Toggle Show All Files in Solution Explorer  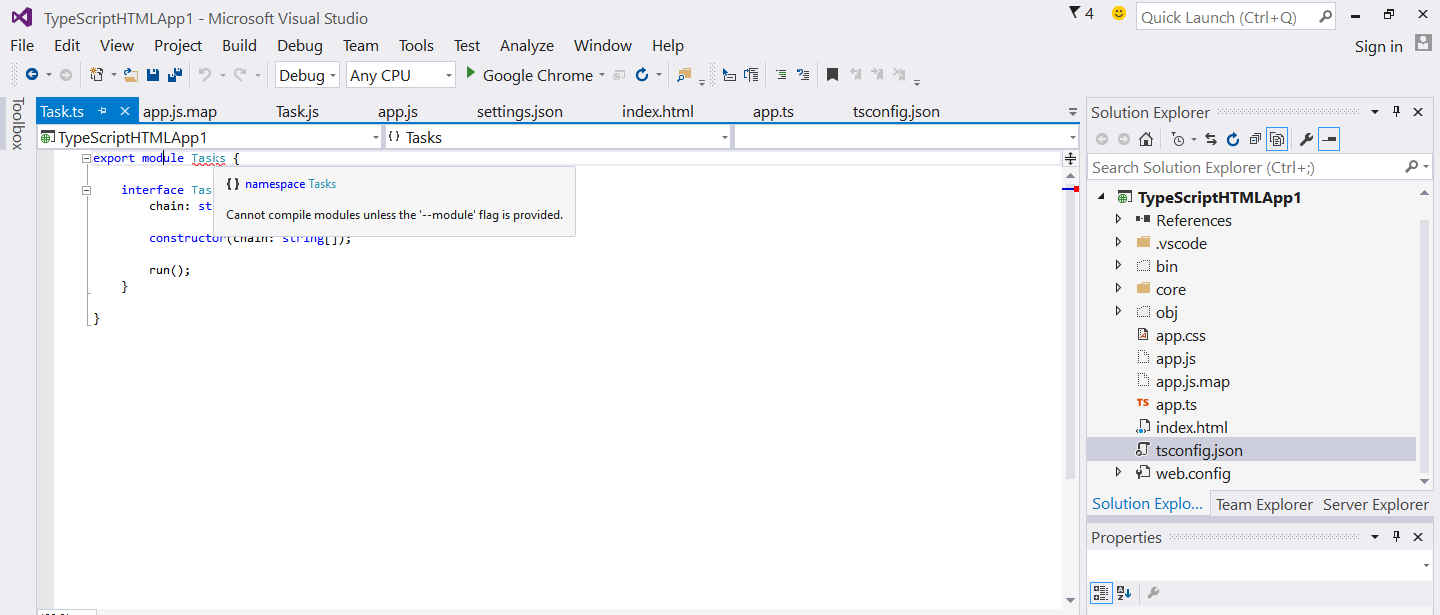click(1277, 140)
